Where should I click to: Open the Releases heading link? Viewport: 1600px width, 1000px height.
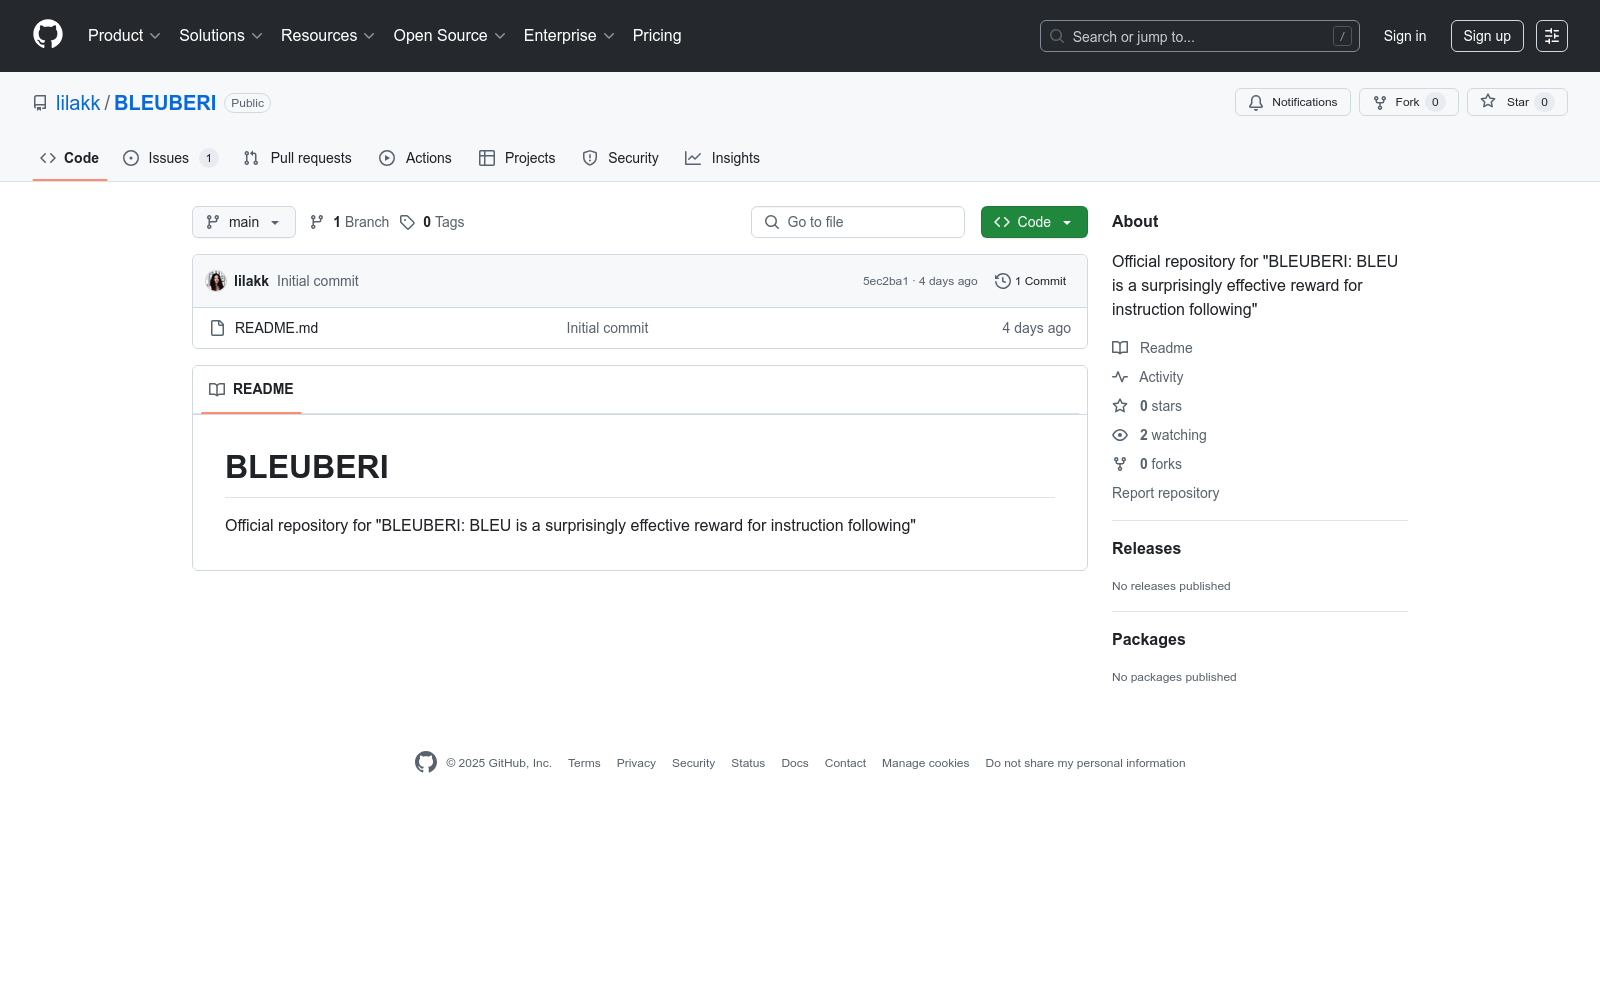(x=1146, y=548)
